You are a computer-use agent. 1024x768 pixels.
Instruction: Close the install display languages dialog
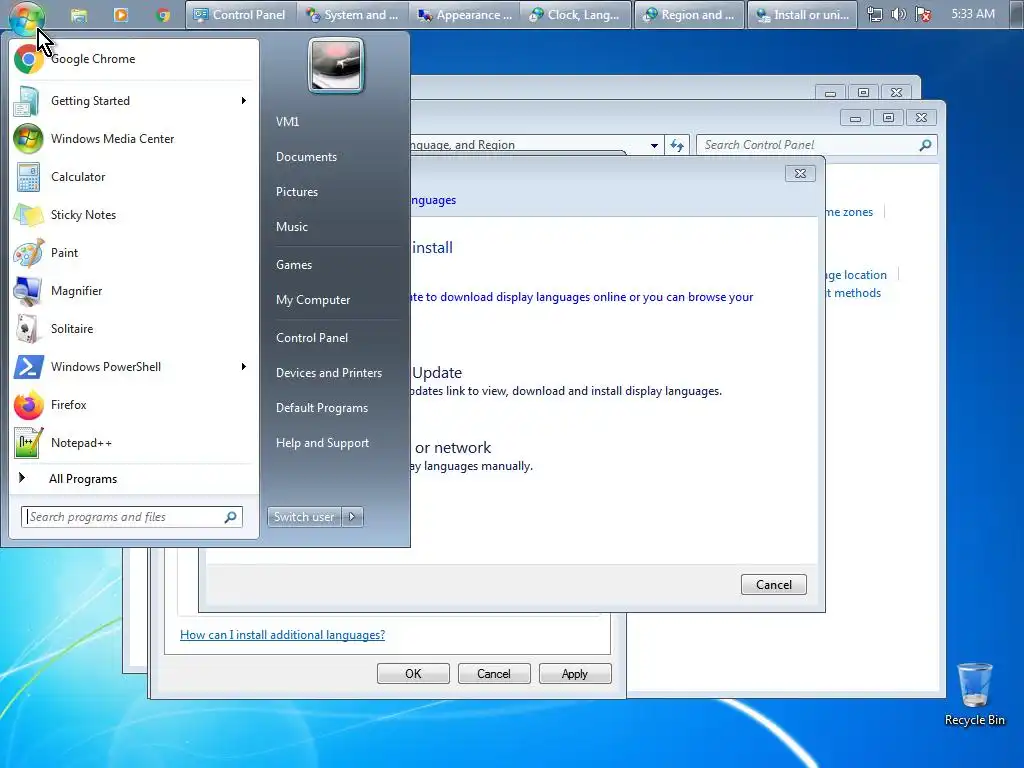[x=800, y=174]
